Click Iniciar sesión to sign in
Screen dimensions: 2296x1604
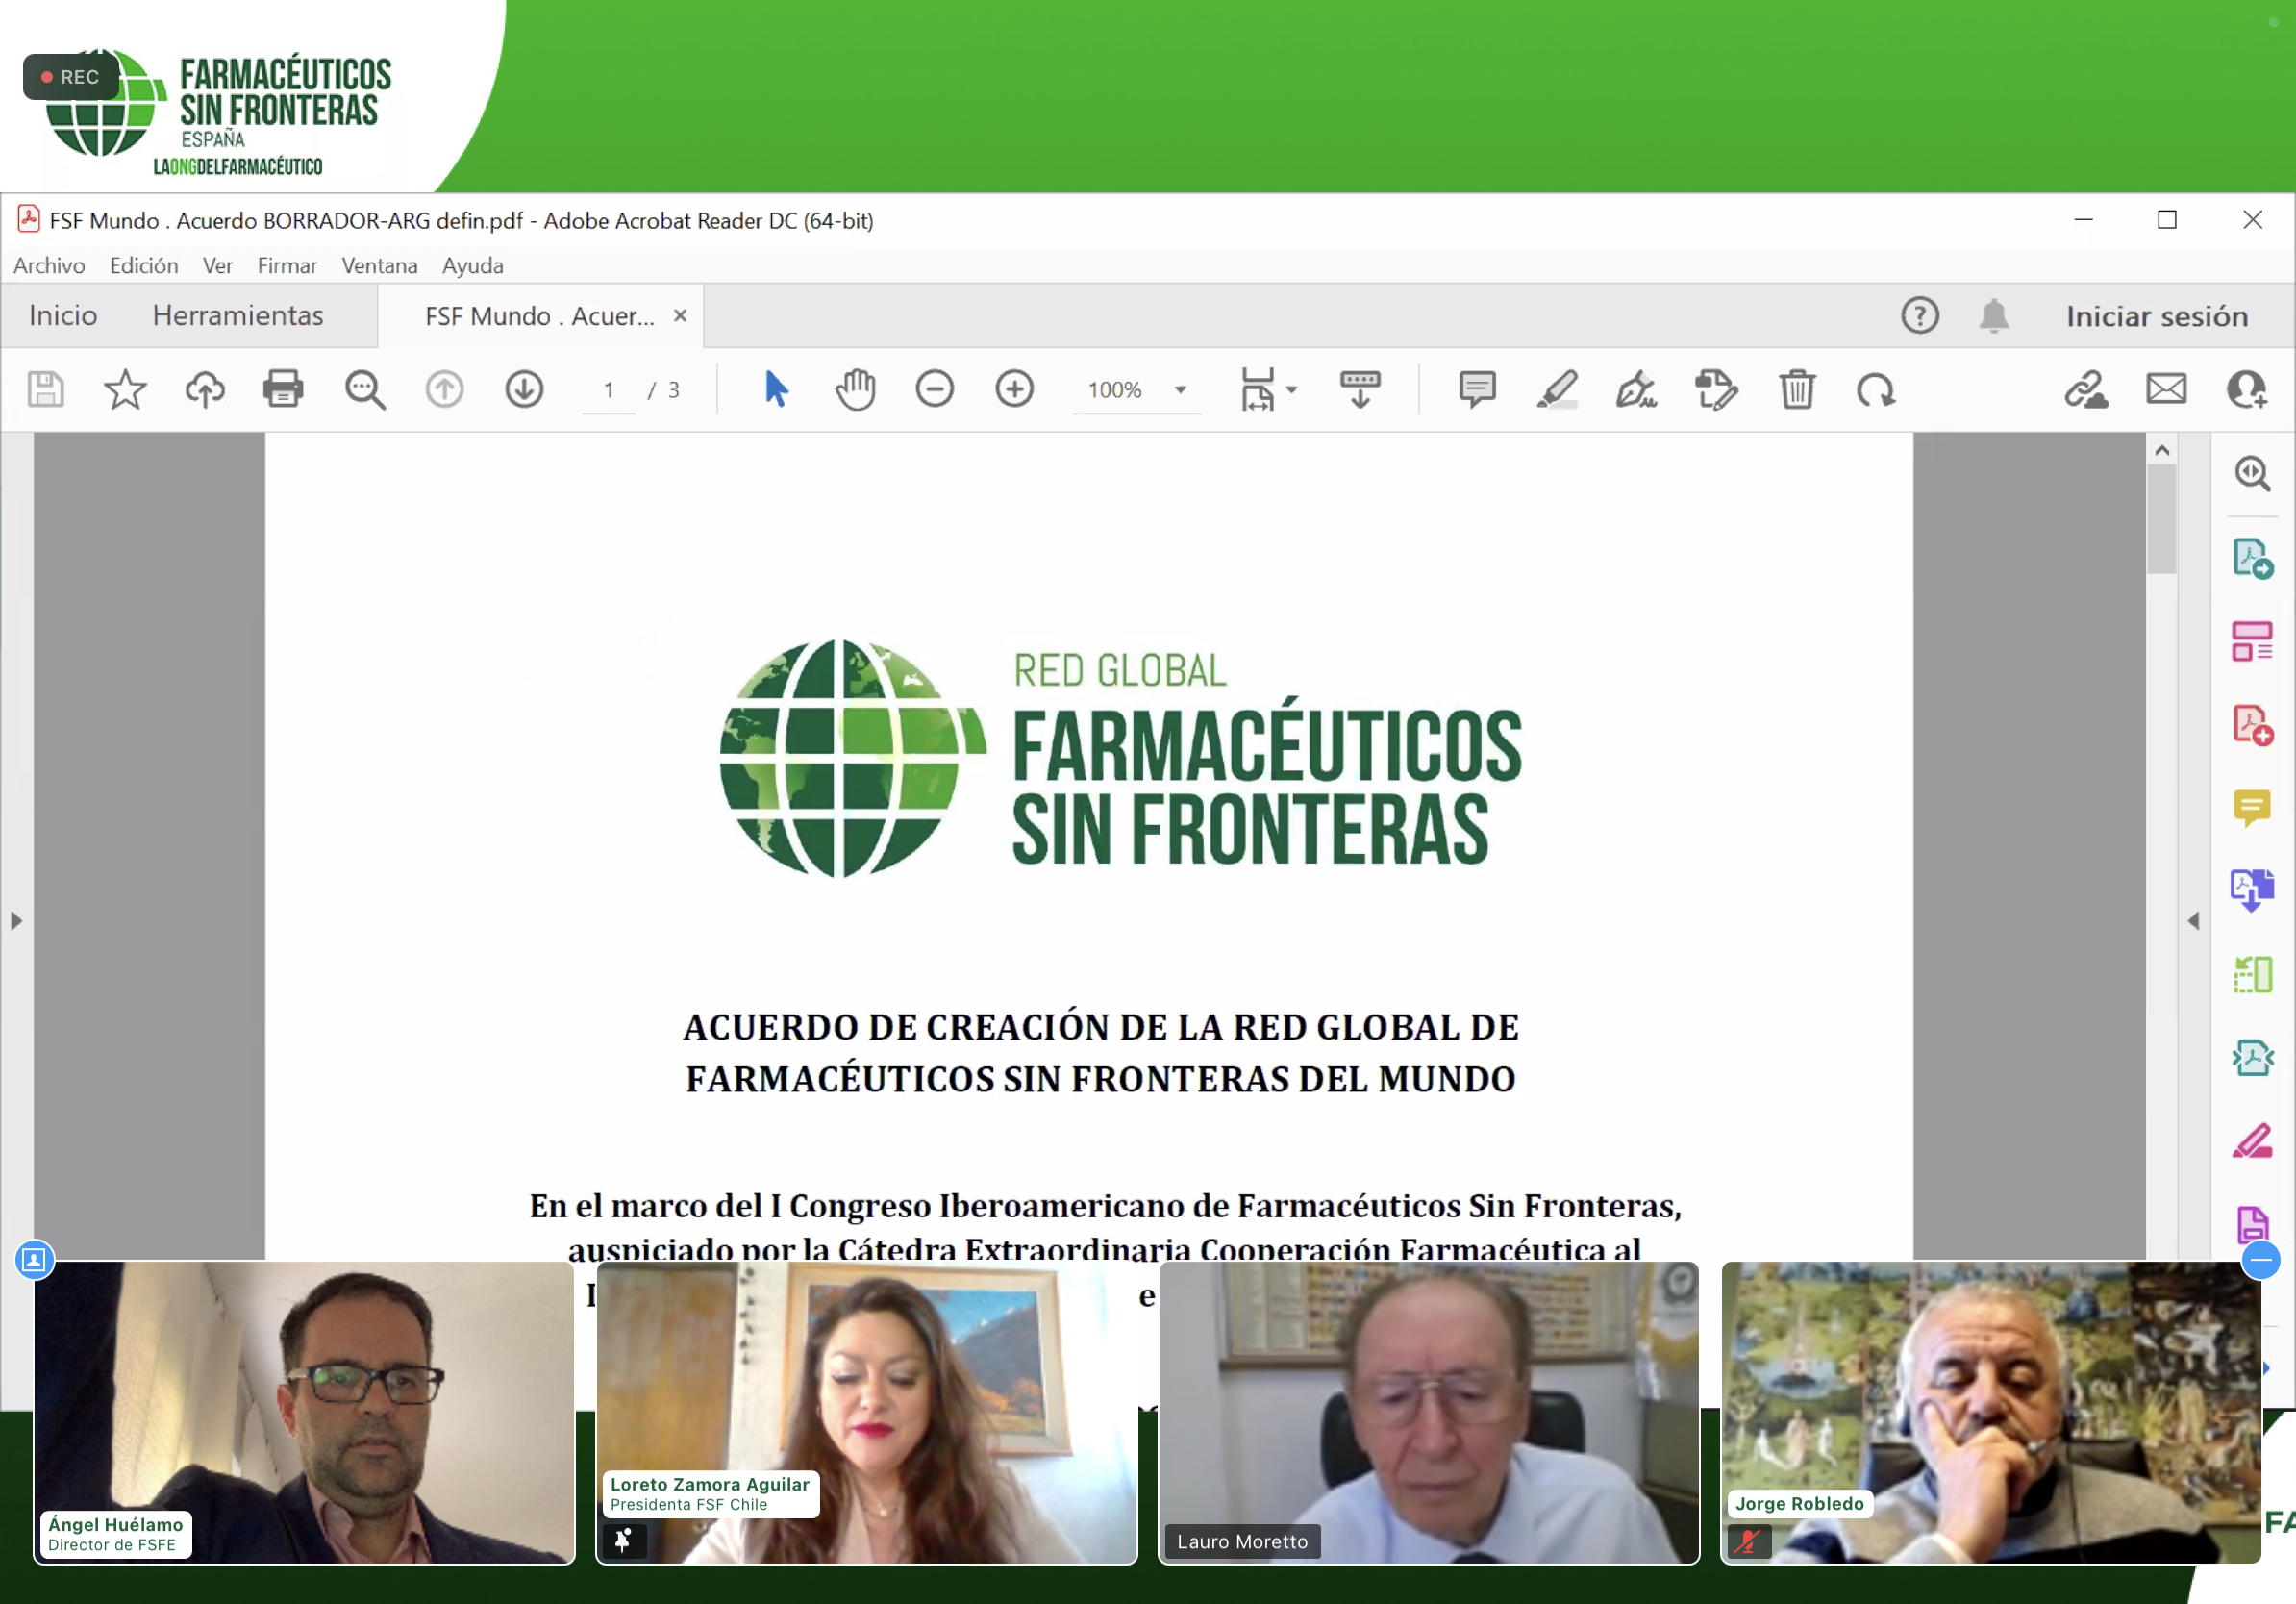click(2157, 316)
